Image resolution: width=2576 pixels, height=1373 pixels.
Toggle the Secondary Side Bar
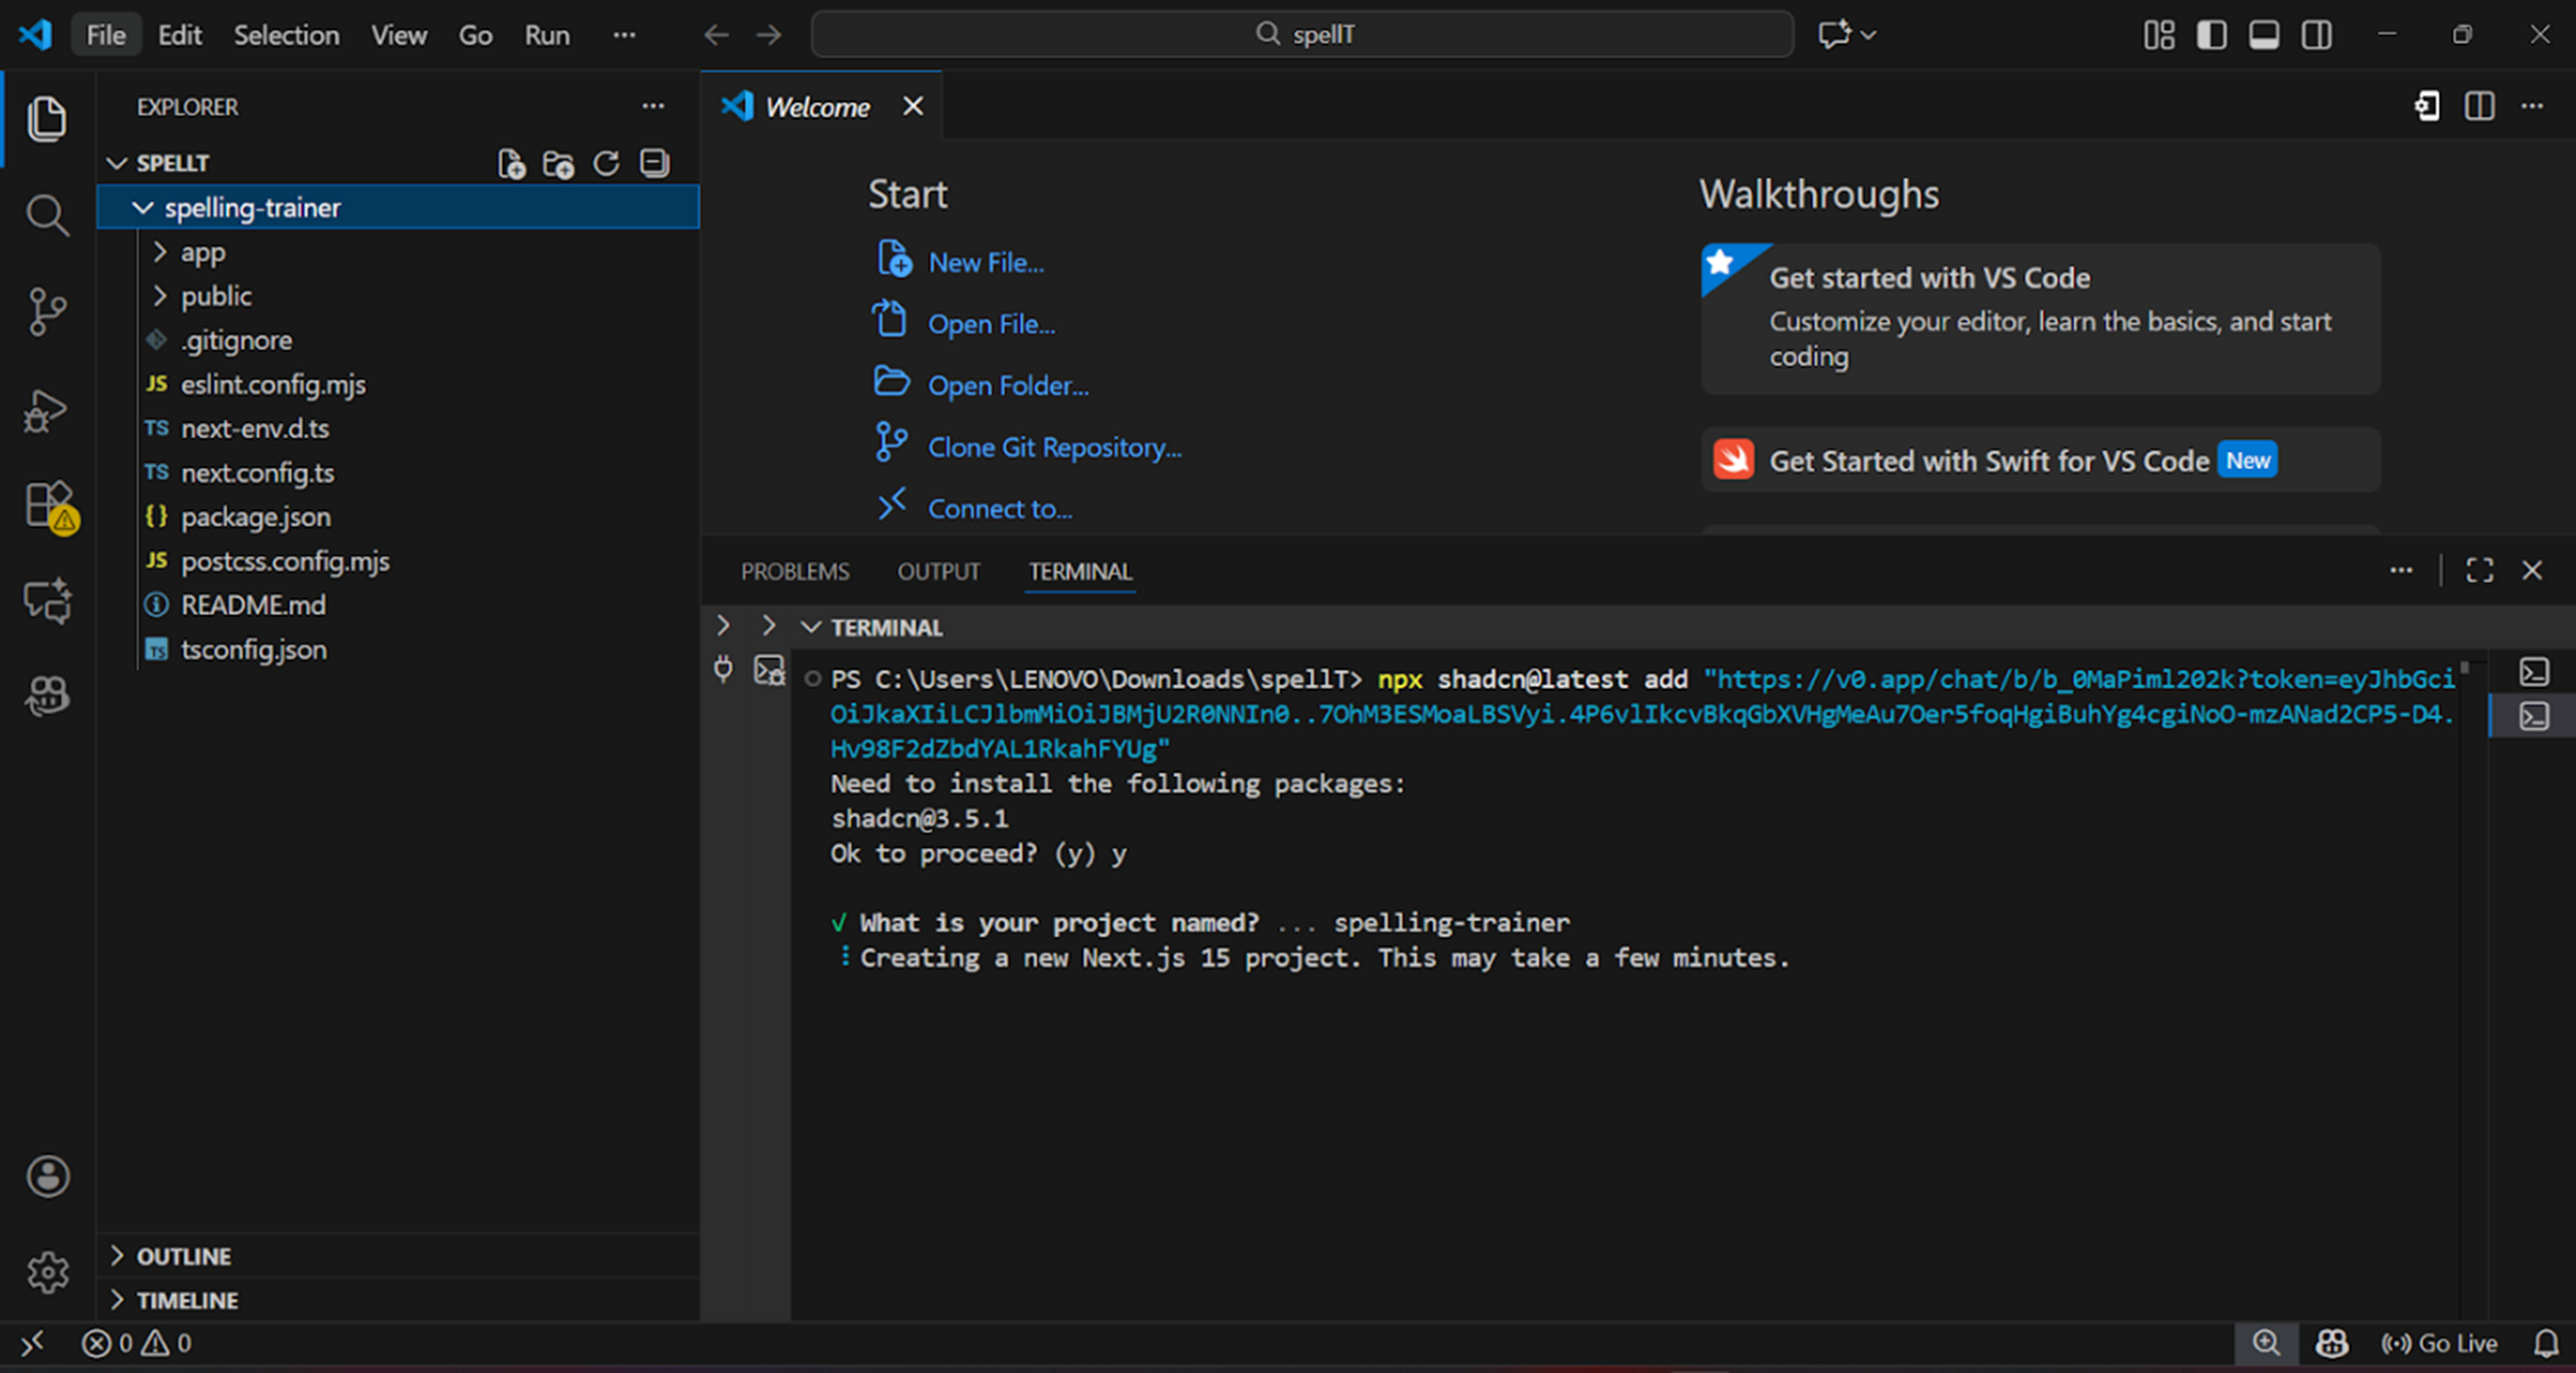[2316, 35]
